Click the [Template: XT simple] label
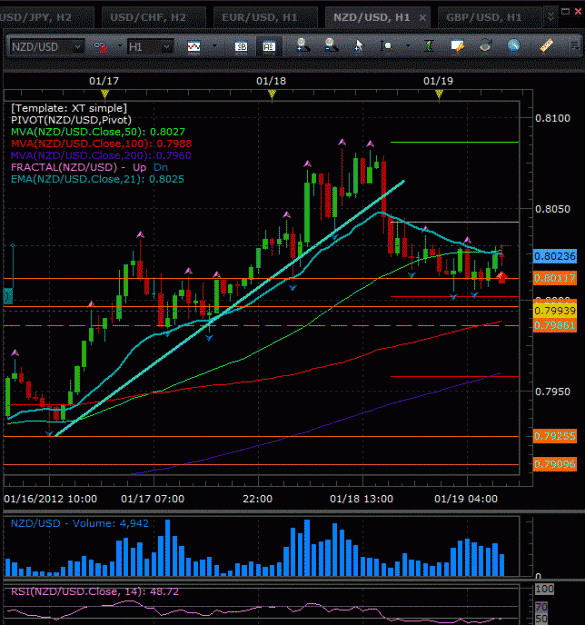This screenshot has width=585, height=625. [x=69, y=108]
